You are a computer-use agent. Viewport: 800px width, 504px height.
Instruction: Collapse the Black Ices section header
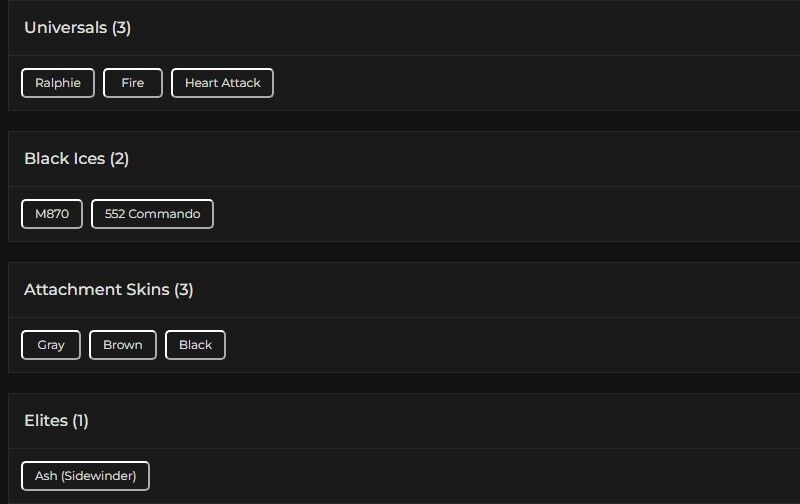64,159
